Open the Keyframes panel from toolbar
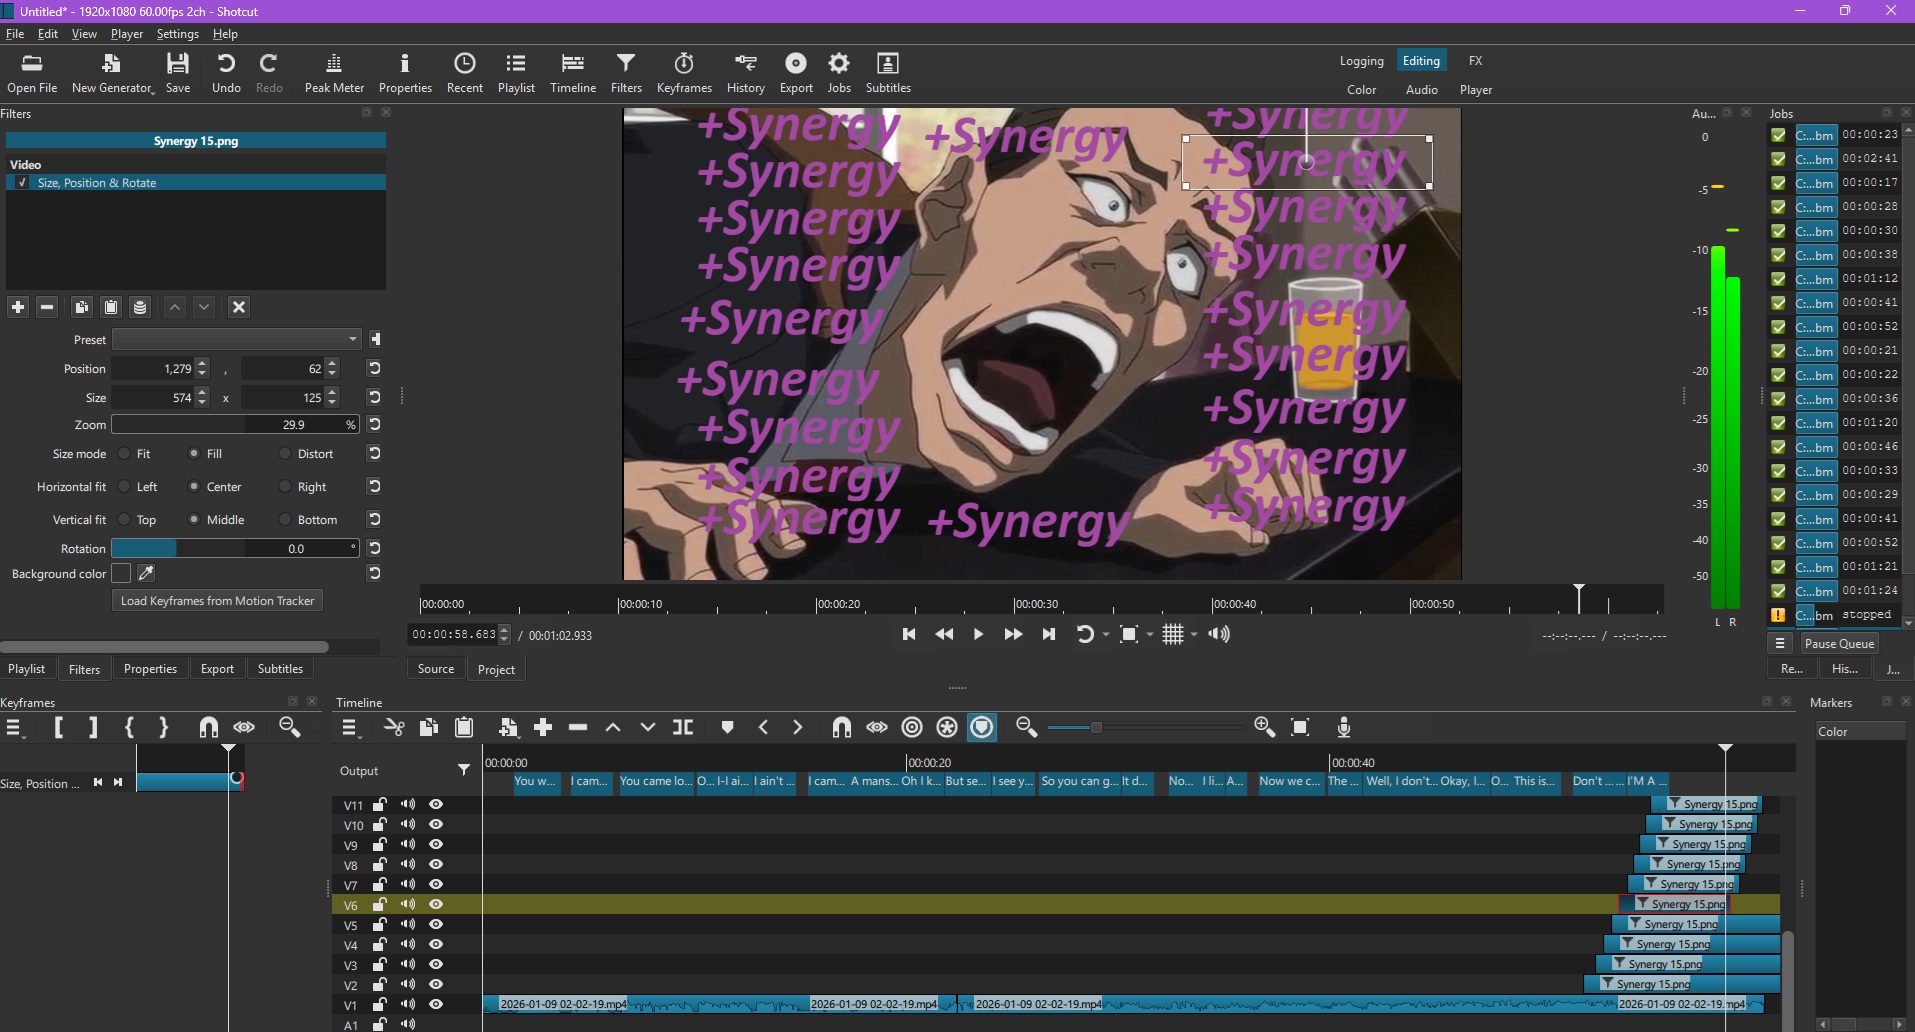The width and height of the screenshot is (1915, 1032). click(684, 73)
